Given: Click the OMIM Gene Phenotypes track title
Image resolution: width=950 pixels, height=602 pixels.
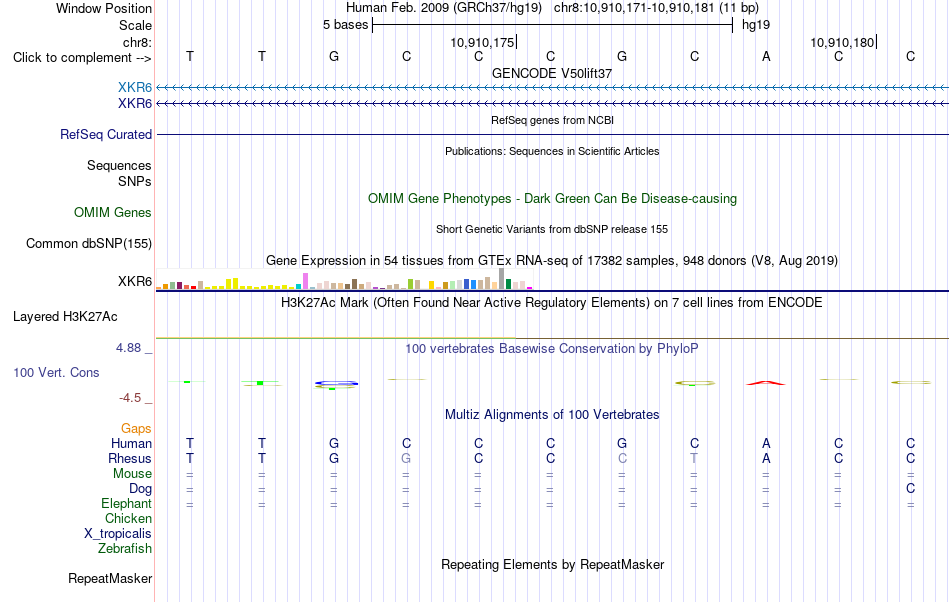Looking at the screenshot, I should pyautogui.click(x=553, y=199).
